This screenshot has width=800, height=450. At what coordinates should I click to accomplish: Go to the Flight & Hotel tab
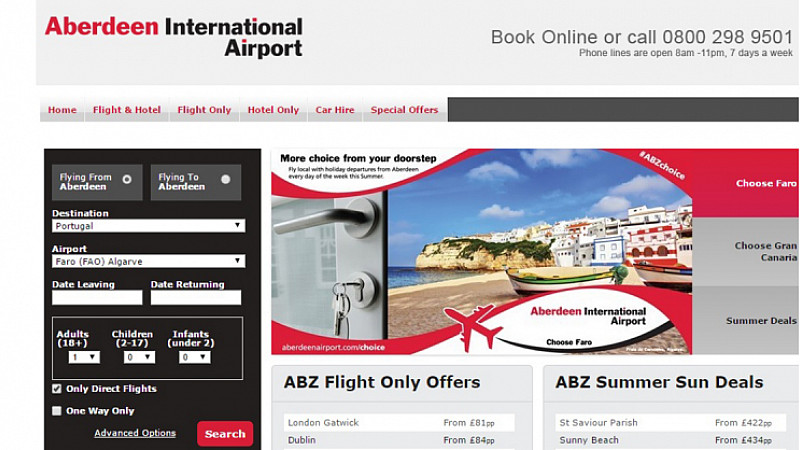127,110
